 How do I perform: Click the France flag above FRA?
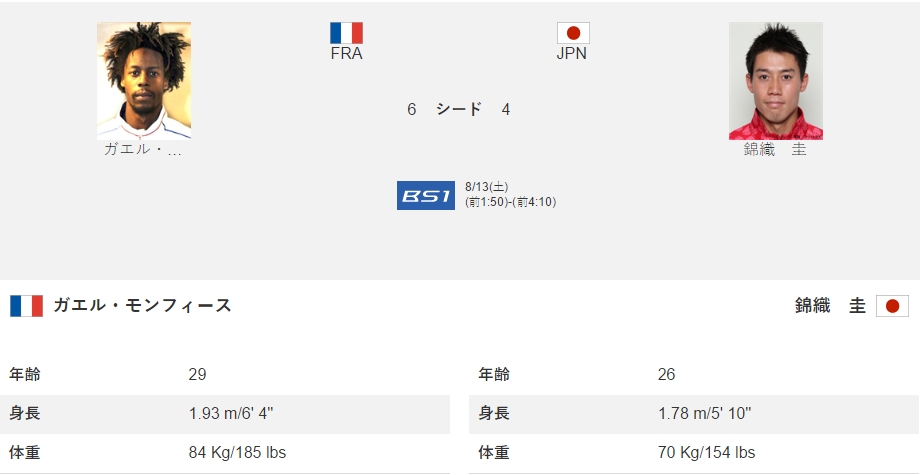click(347, 33)
